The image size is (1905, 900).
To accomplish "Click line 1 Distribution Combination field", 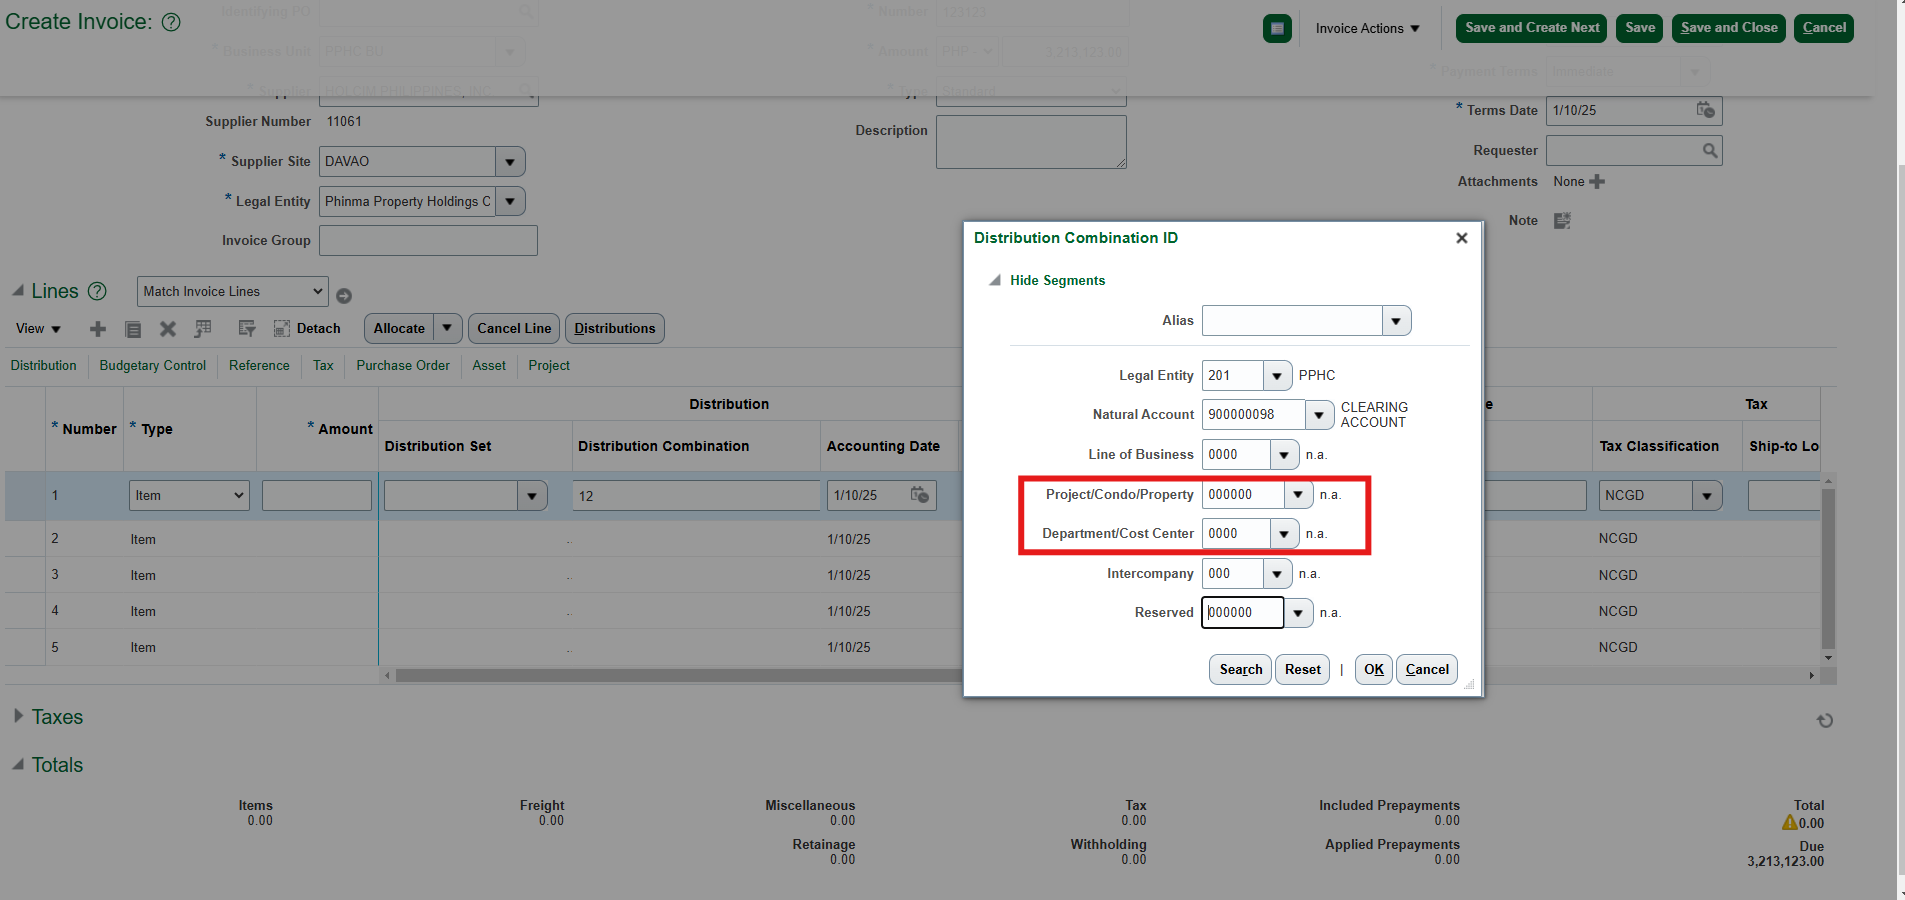I will tap(696, 496).
